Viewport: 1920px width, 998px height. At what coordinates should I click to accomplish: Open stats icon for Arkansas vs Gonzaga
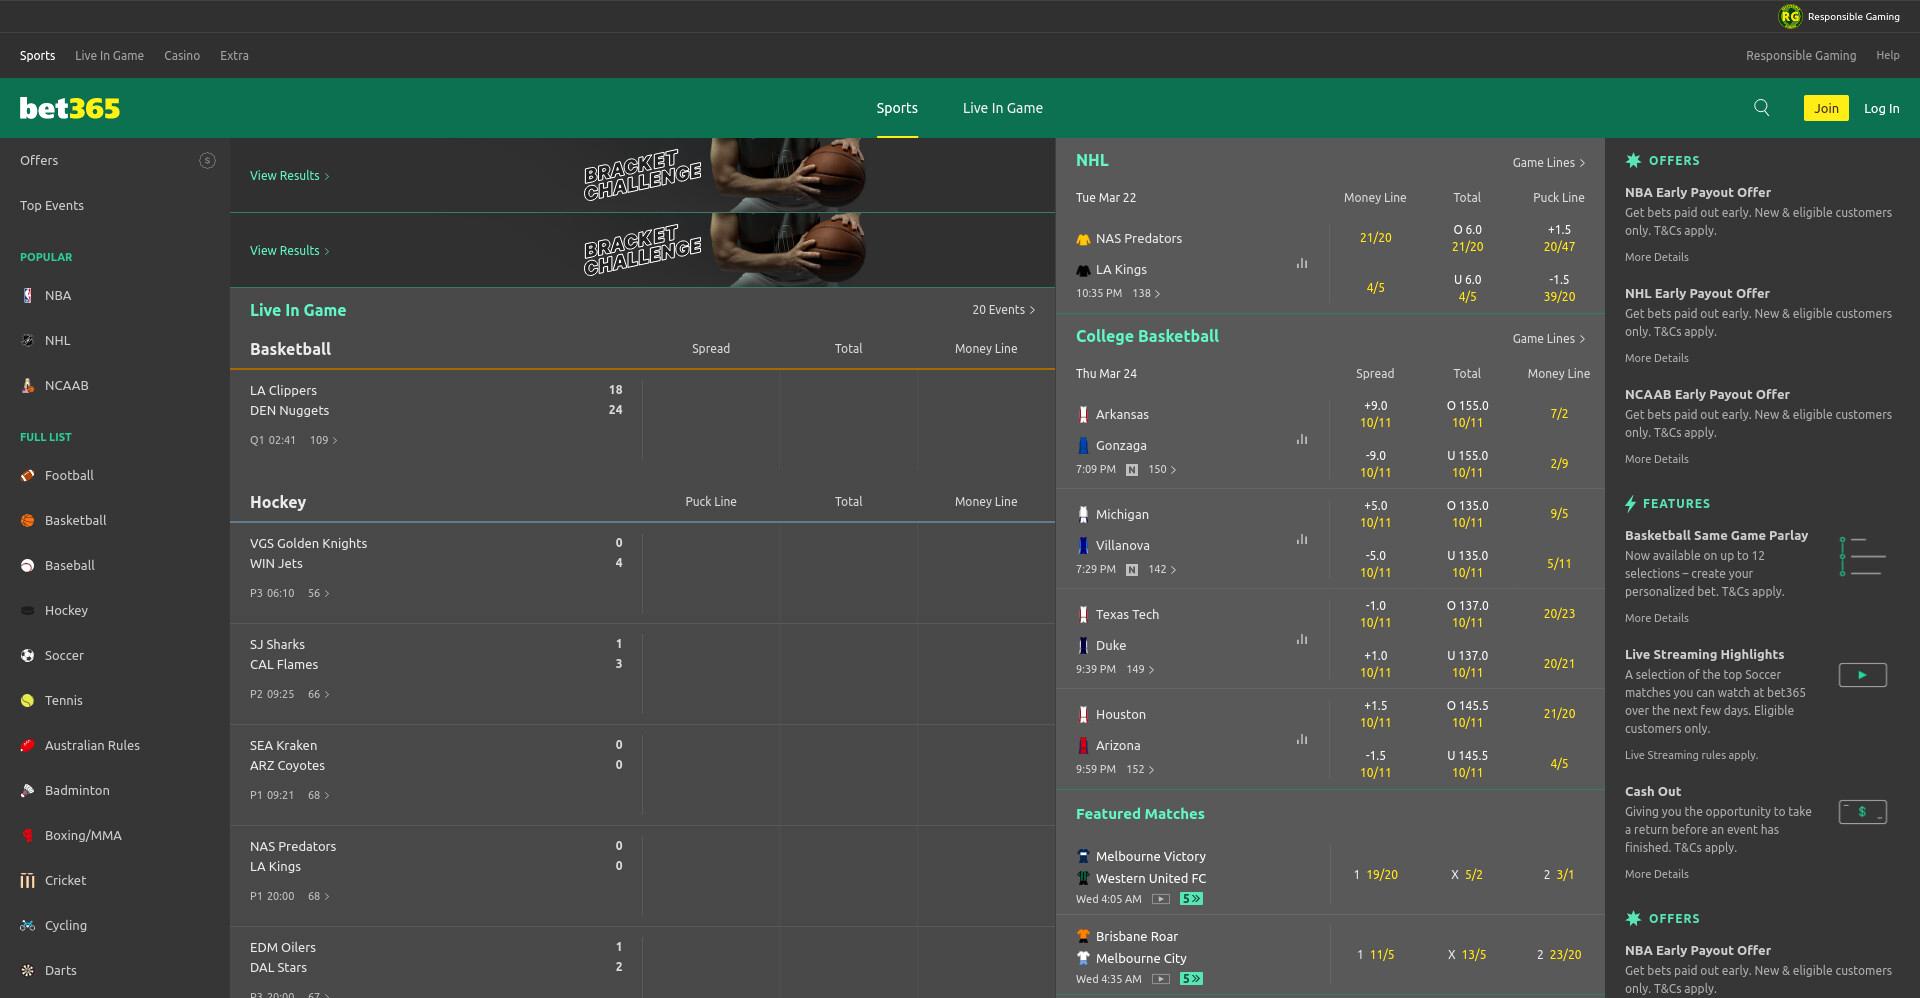[x=1302, y=439]
